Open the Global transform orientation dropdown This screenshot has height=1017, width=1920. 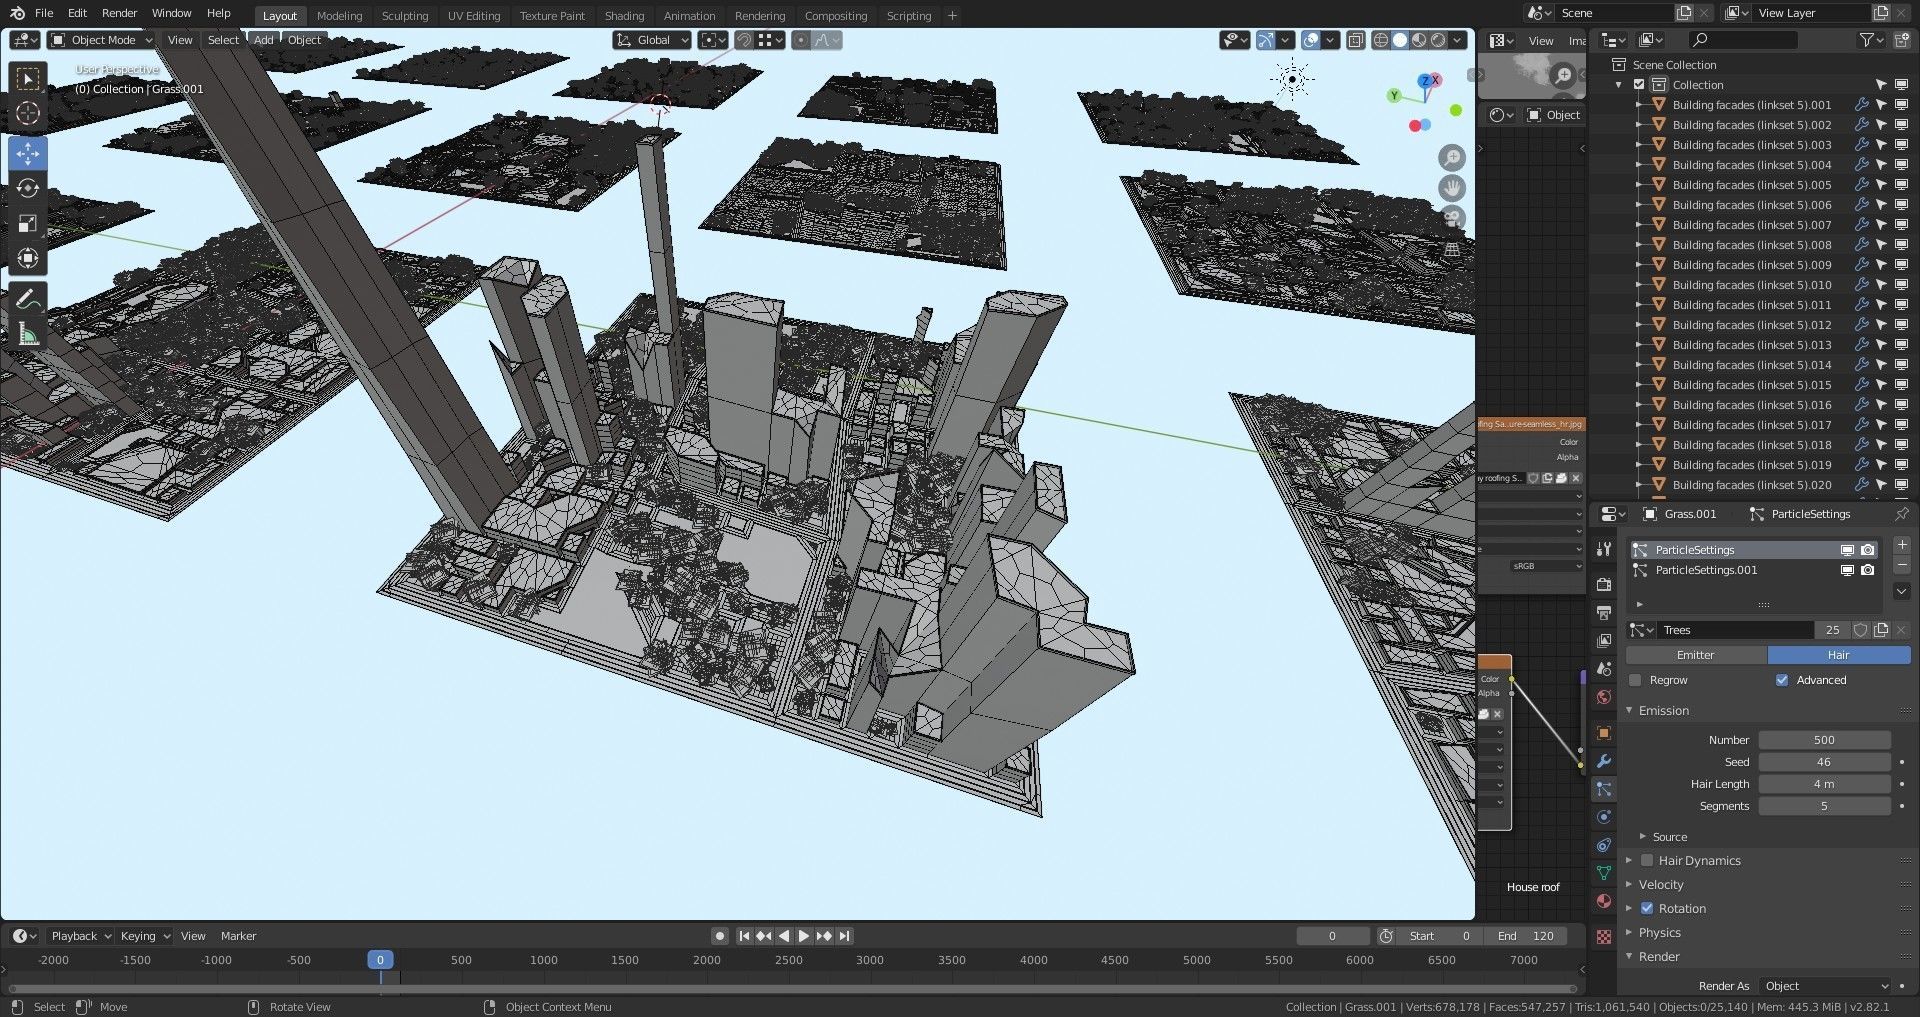click(x=652, y=40)
